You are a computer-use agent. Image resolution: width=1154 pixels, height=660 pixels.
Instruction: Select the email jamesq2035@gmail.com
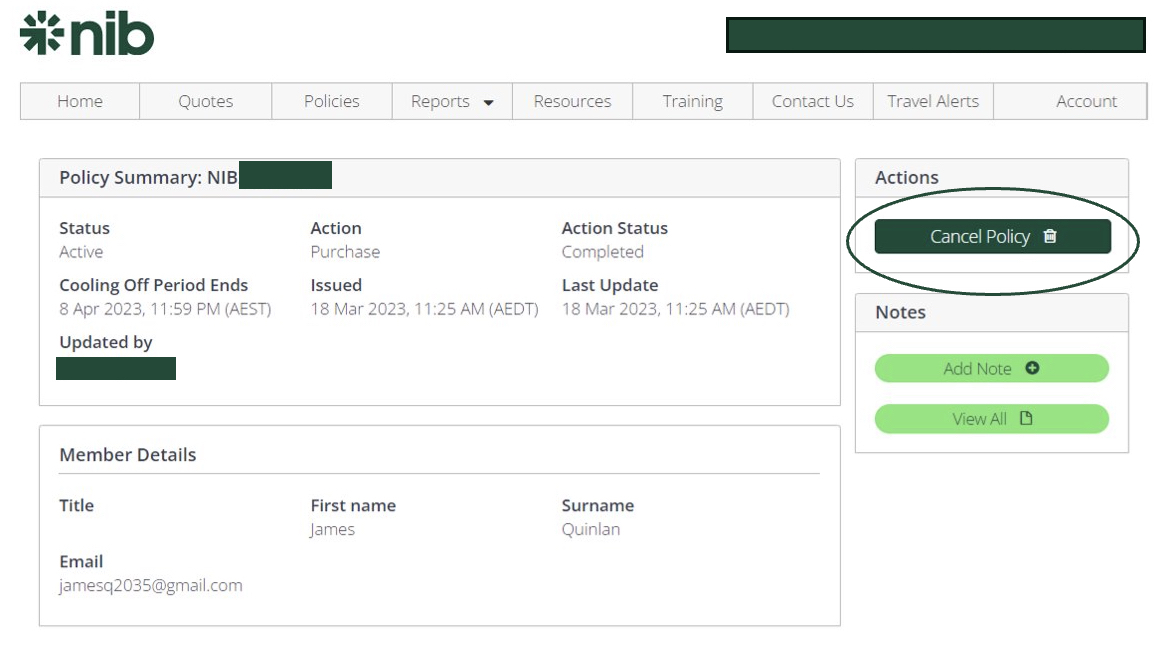151,585
